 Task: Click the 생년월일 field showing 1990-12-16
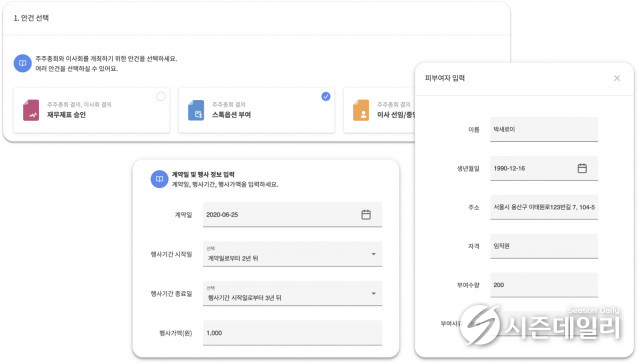coord(544,168)
